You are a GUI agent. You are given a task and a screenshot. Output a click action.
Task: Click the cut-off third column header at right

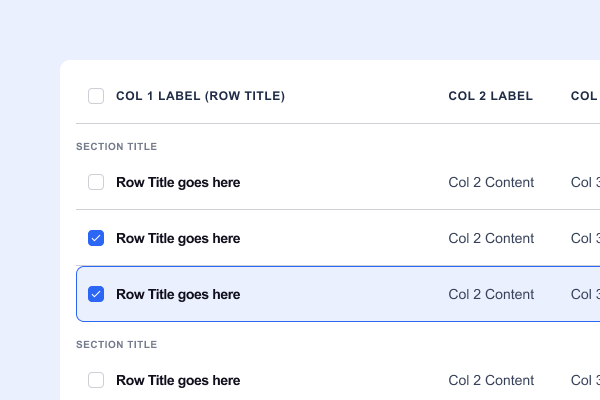click(x=585, y=96)
